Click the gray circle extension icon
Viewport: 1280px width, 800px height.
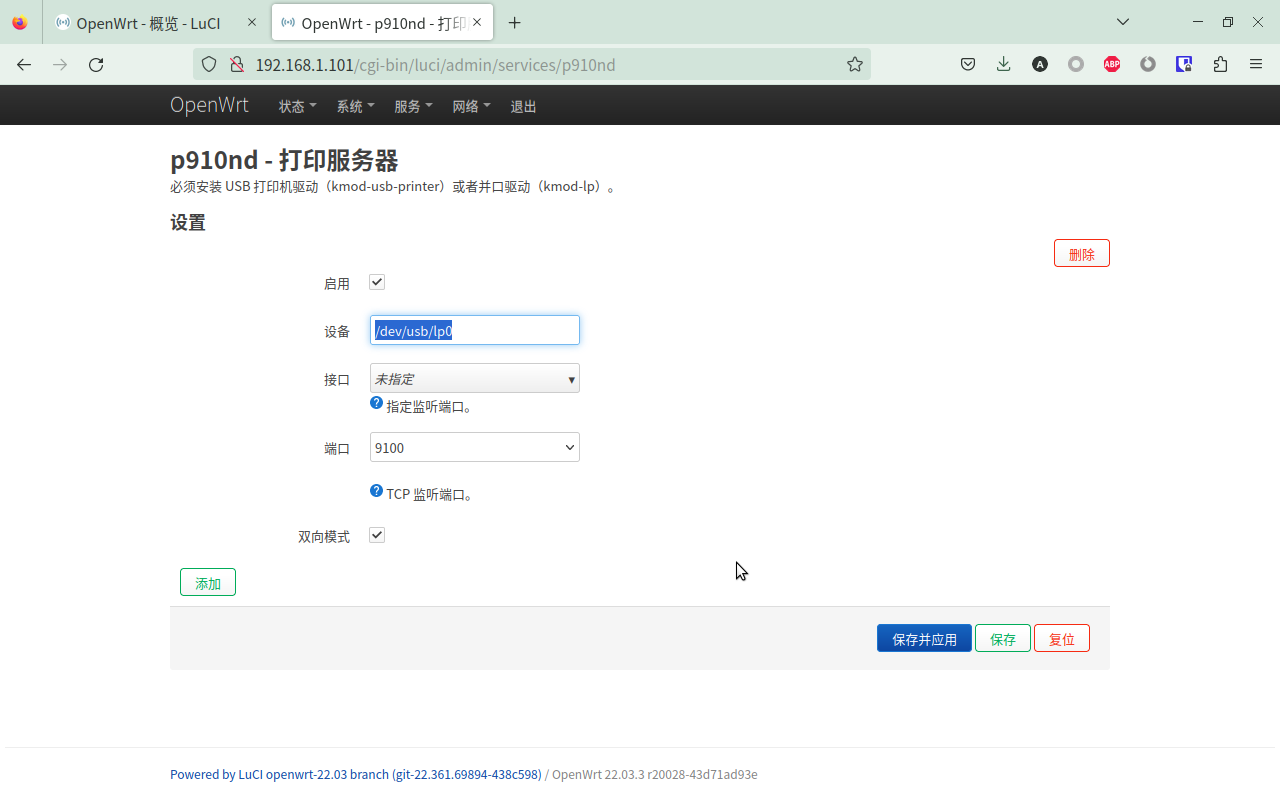click(1076, 64)
